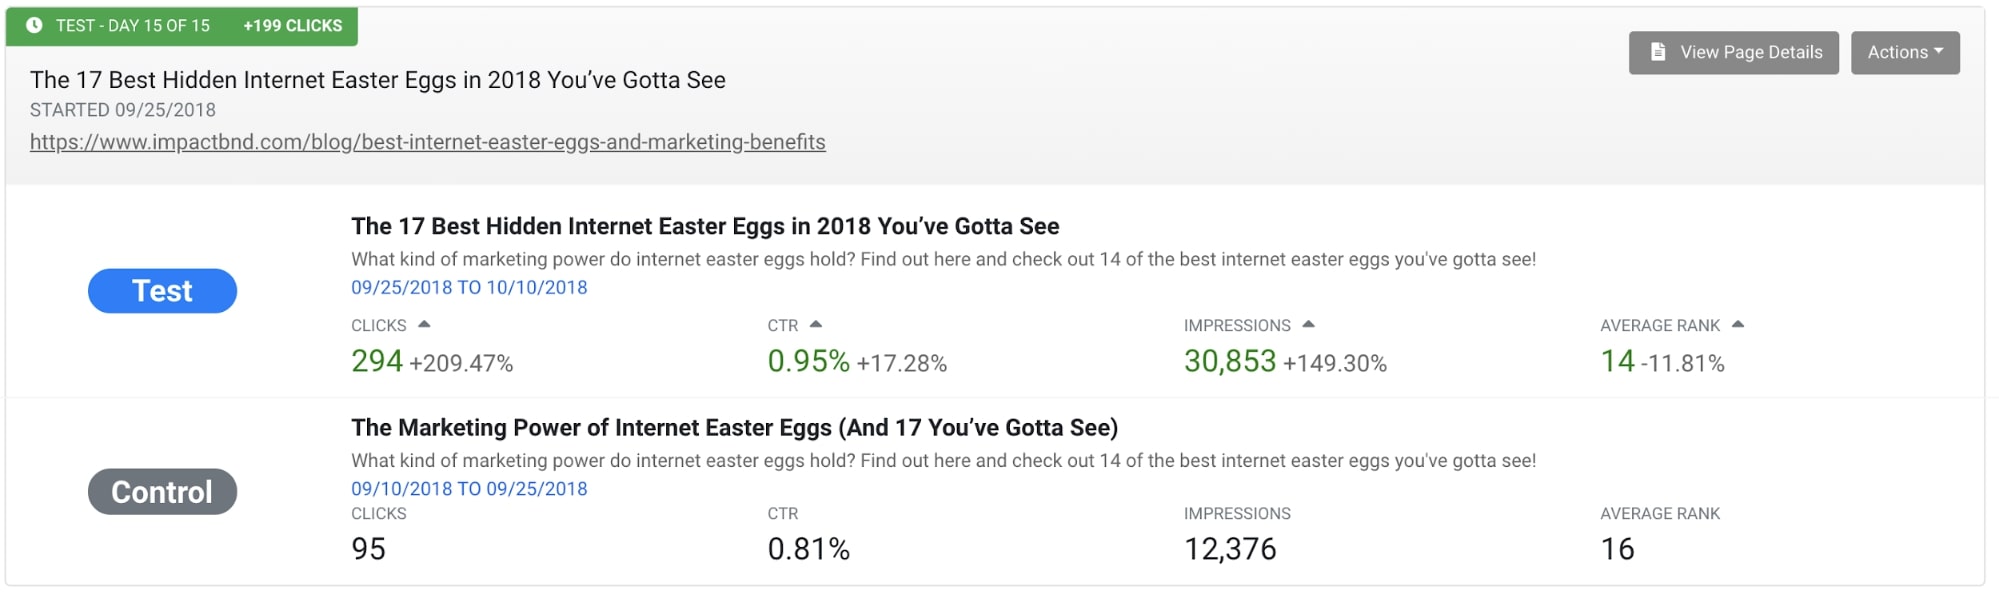
Task: Select the gray Control label
Action: (162, 492)
